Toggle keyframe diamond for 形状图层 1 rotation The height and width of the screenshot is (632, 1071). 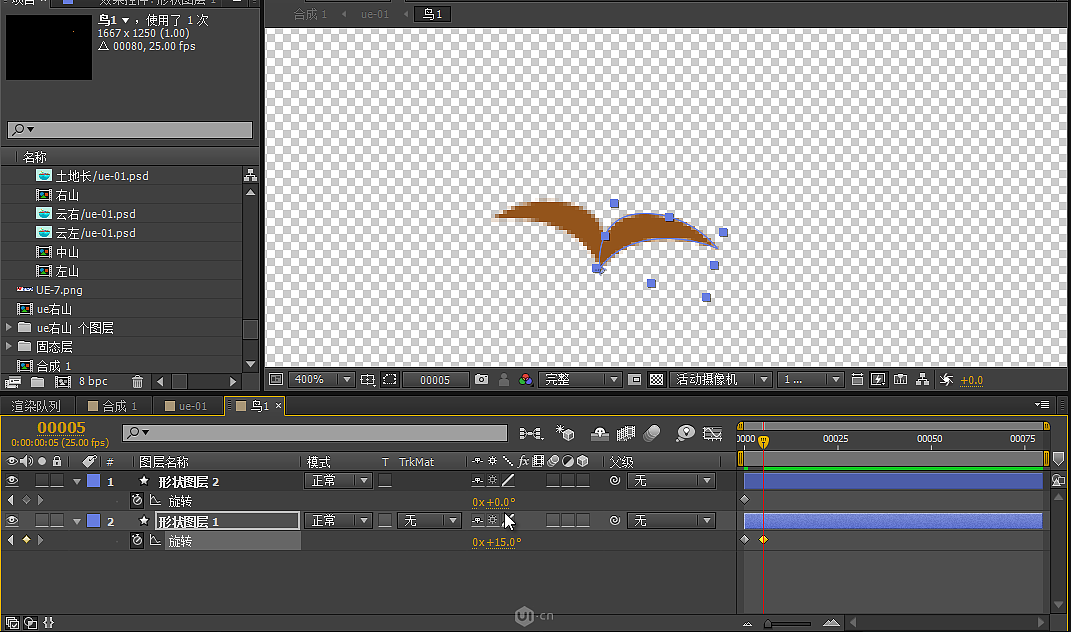tap(26, 540)
